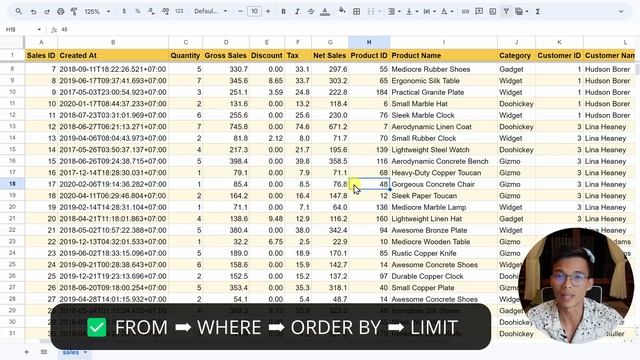The height and width of the screenshot is (360, 640).
Task: Decrease decimal places
Action: 151,11
